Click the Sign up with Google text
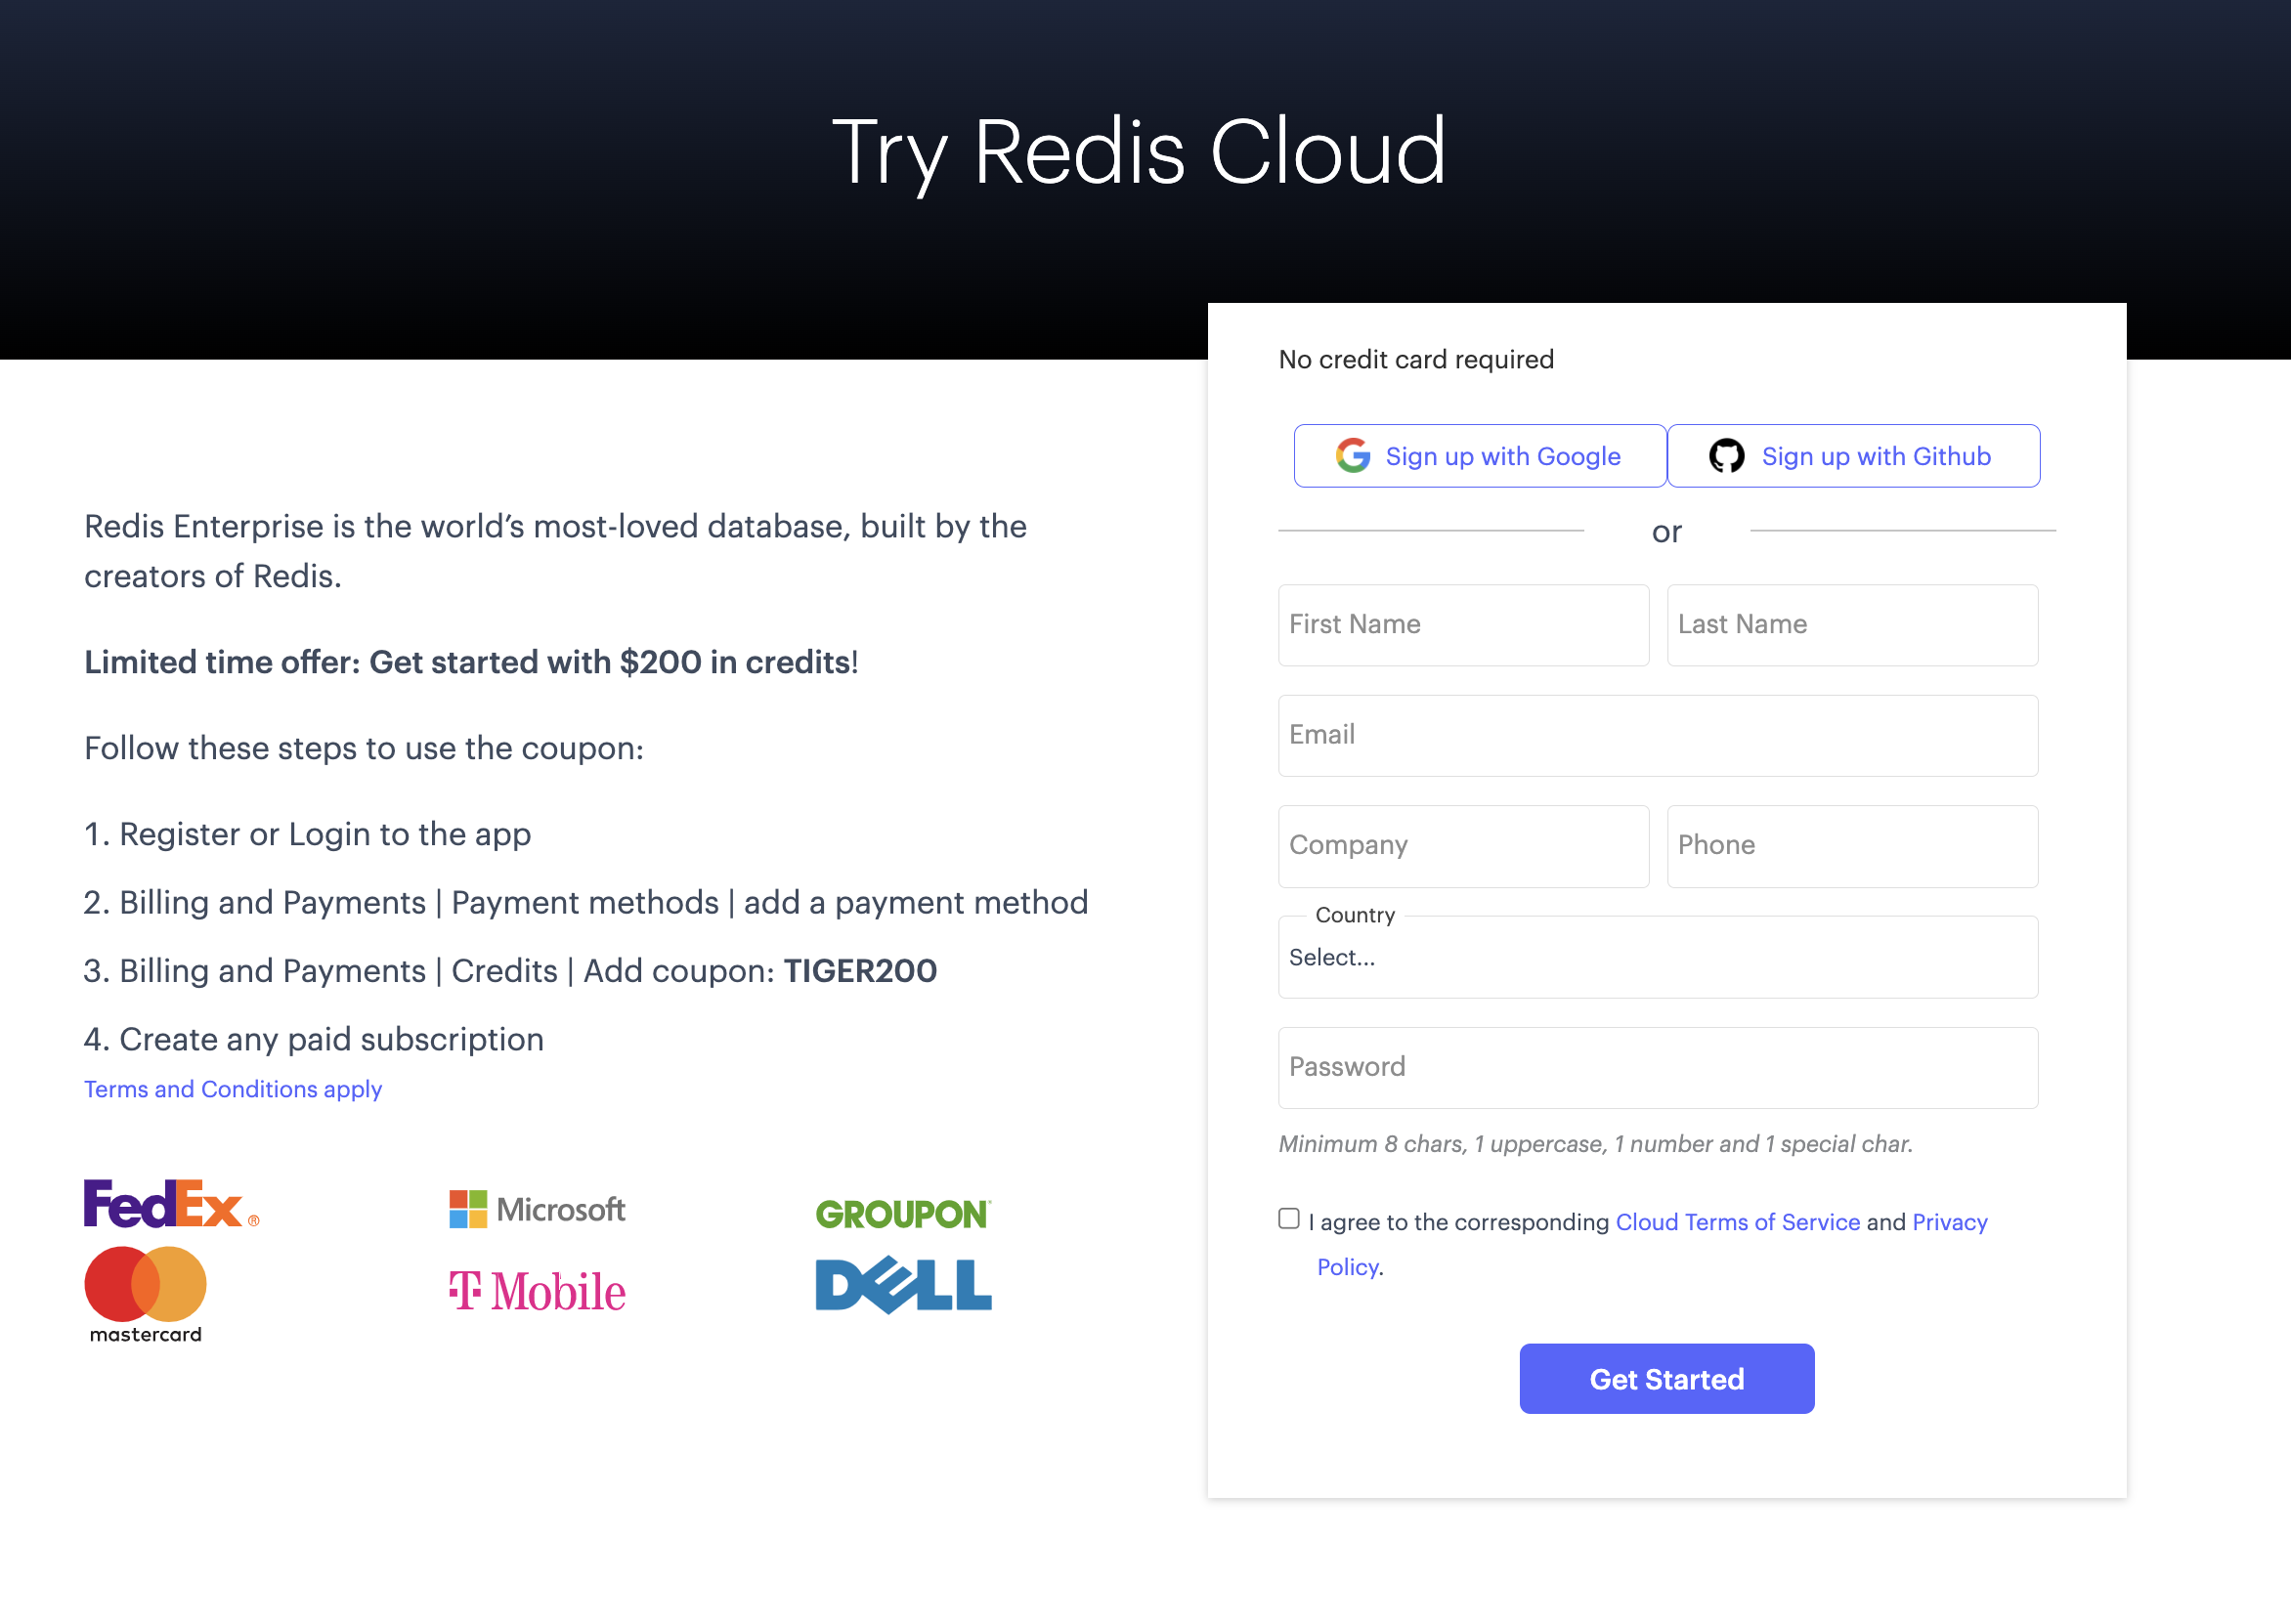Screen dimensions: 2291x1624 click(x=1503, y=456)
